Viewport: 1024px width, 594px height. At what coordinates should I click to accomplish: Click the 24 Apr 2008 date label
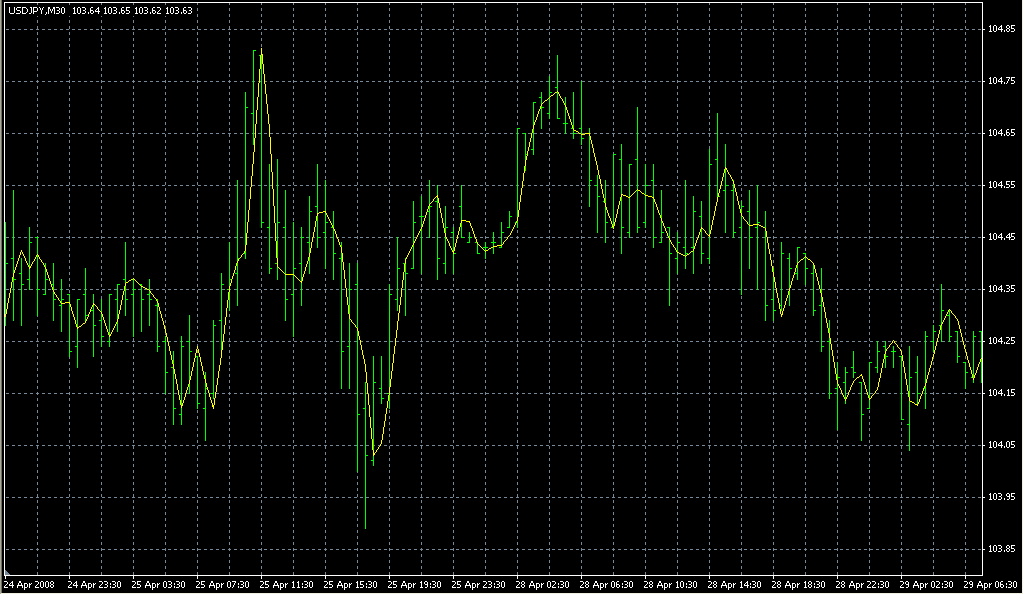tap(28, 584)
